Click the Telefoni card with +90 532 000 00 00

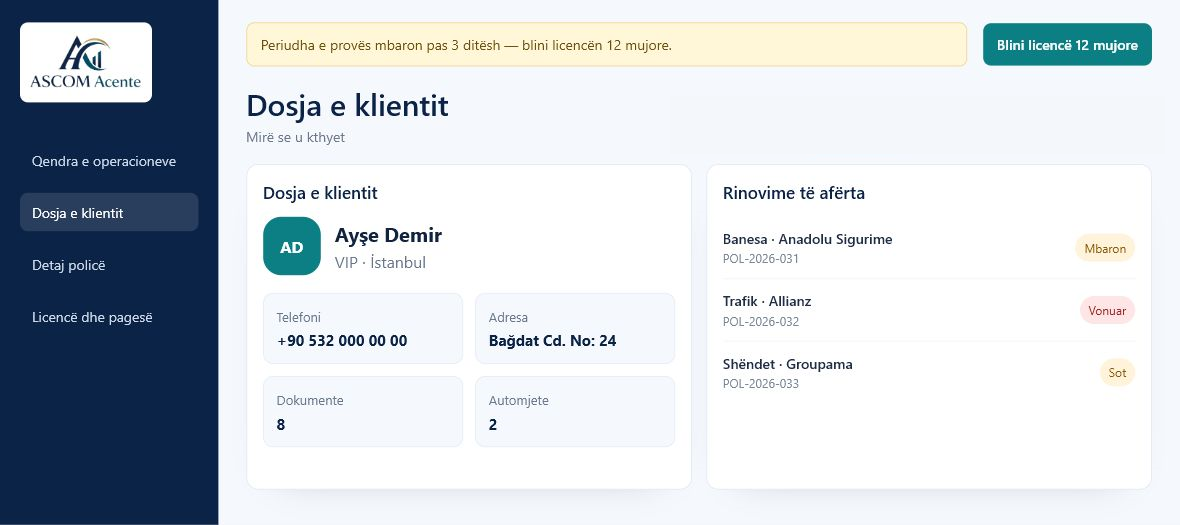363,329
